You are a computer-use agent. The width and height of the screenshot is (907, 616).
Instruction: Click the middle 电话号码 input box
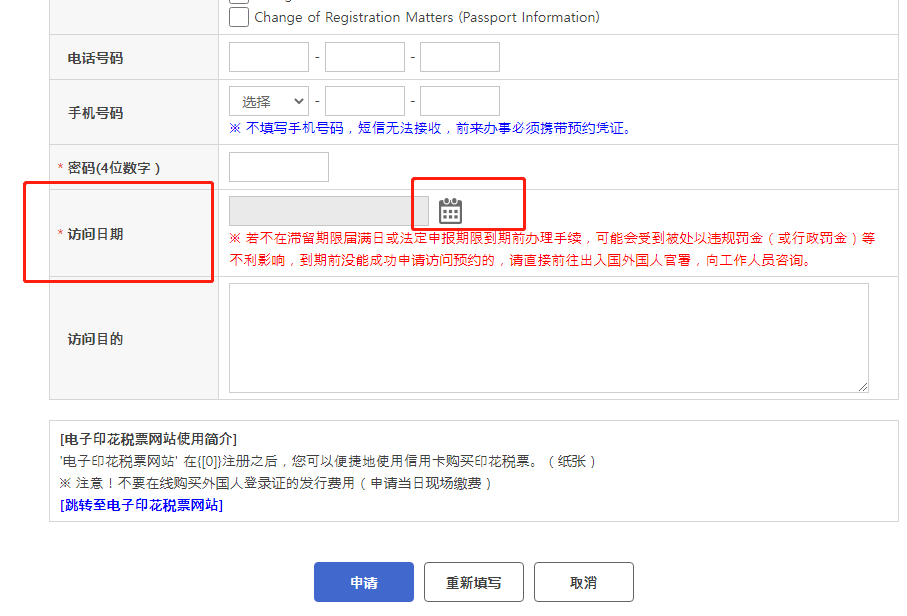coord(364,57)
